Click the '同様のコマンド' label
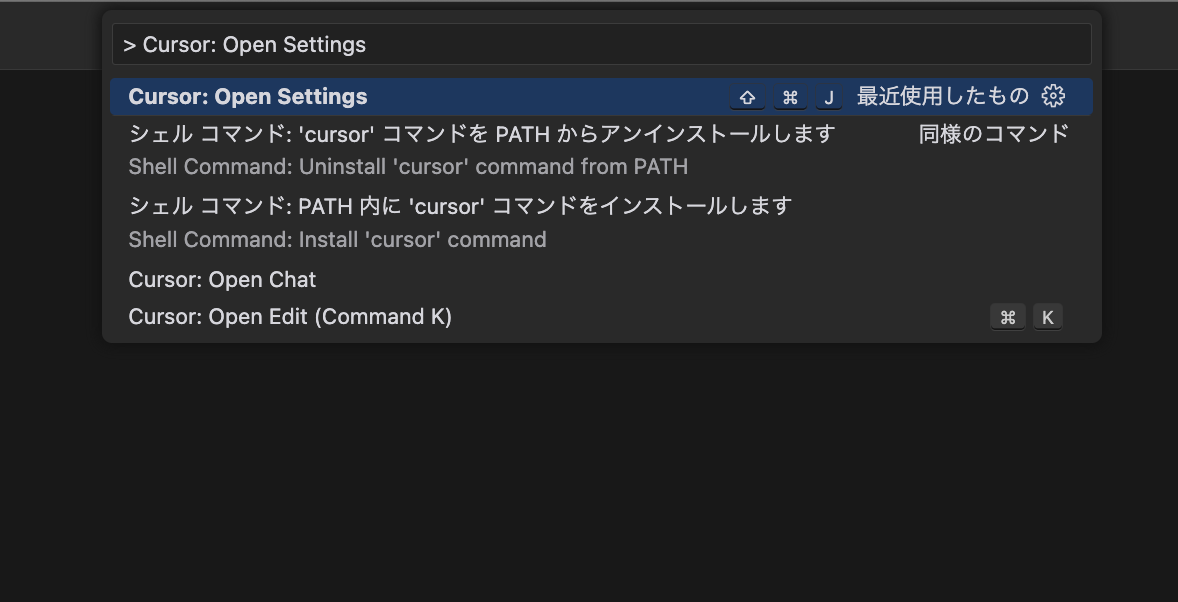Viewport: 1178px width, 602px height. point(993,134)
